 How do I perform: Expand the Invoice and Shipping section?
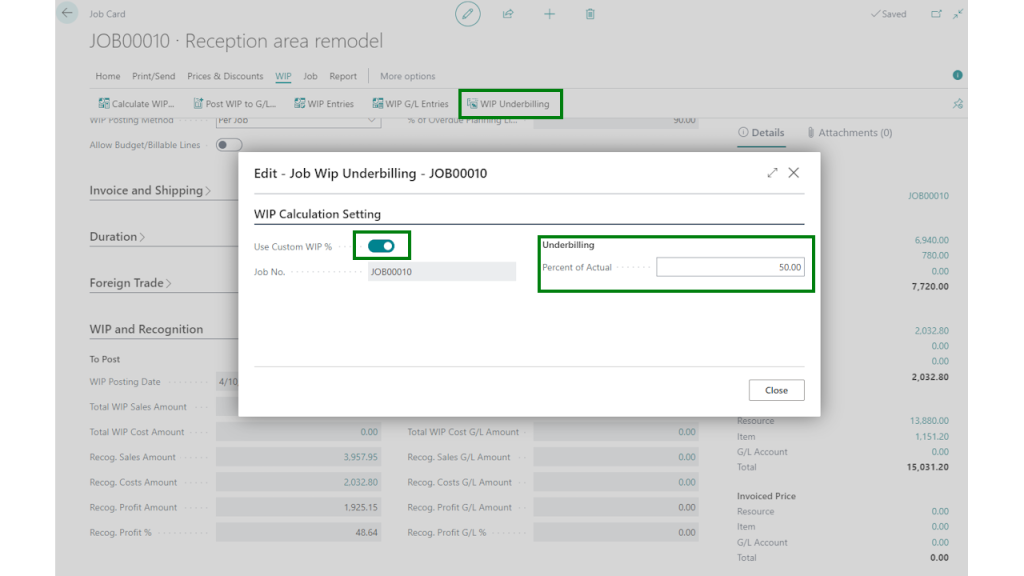[x=150, y=191]
